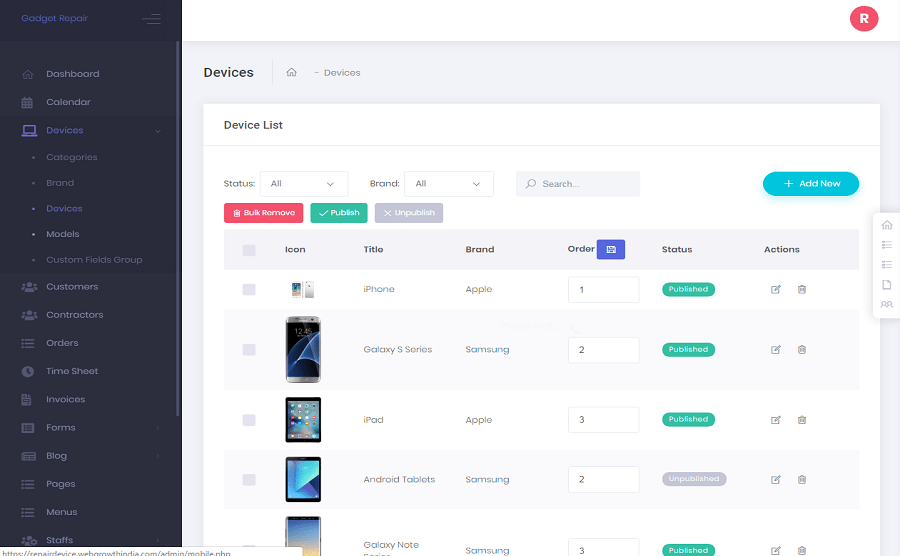Click the Unpublished badge for Android Tablets
Screen dimensions: 900x556
(x=694, y=479)
